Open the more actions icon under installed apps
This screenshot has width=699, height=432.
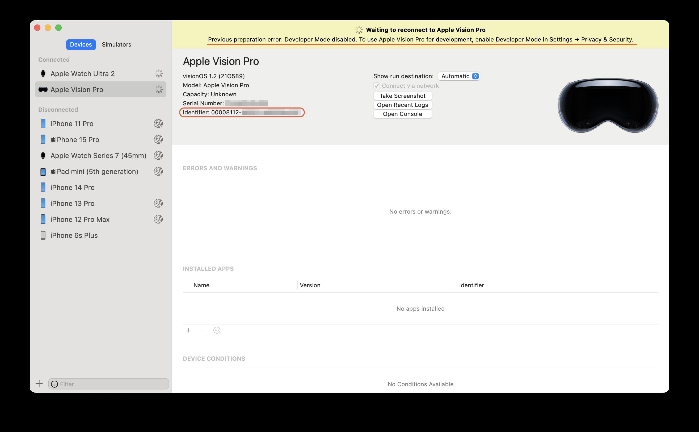coord(217,330)
